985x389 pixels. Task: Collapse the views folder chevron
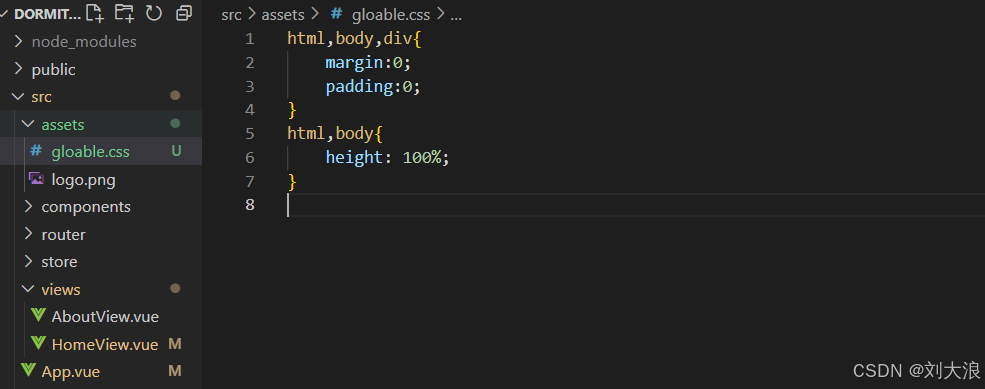pos(28,289)
